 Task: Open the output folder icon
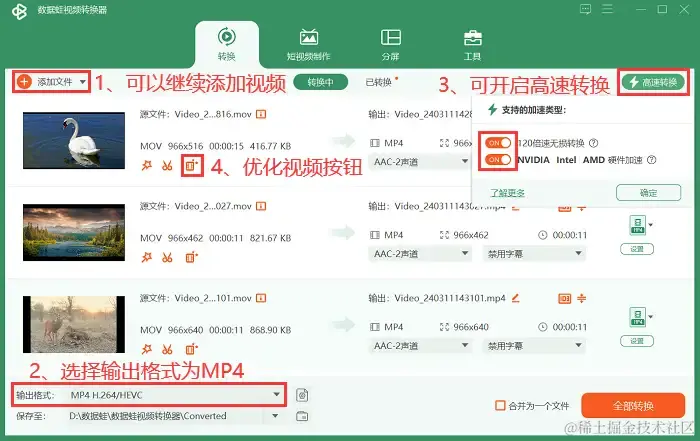coord(302,416)
